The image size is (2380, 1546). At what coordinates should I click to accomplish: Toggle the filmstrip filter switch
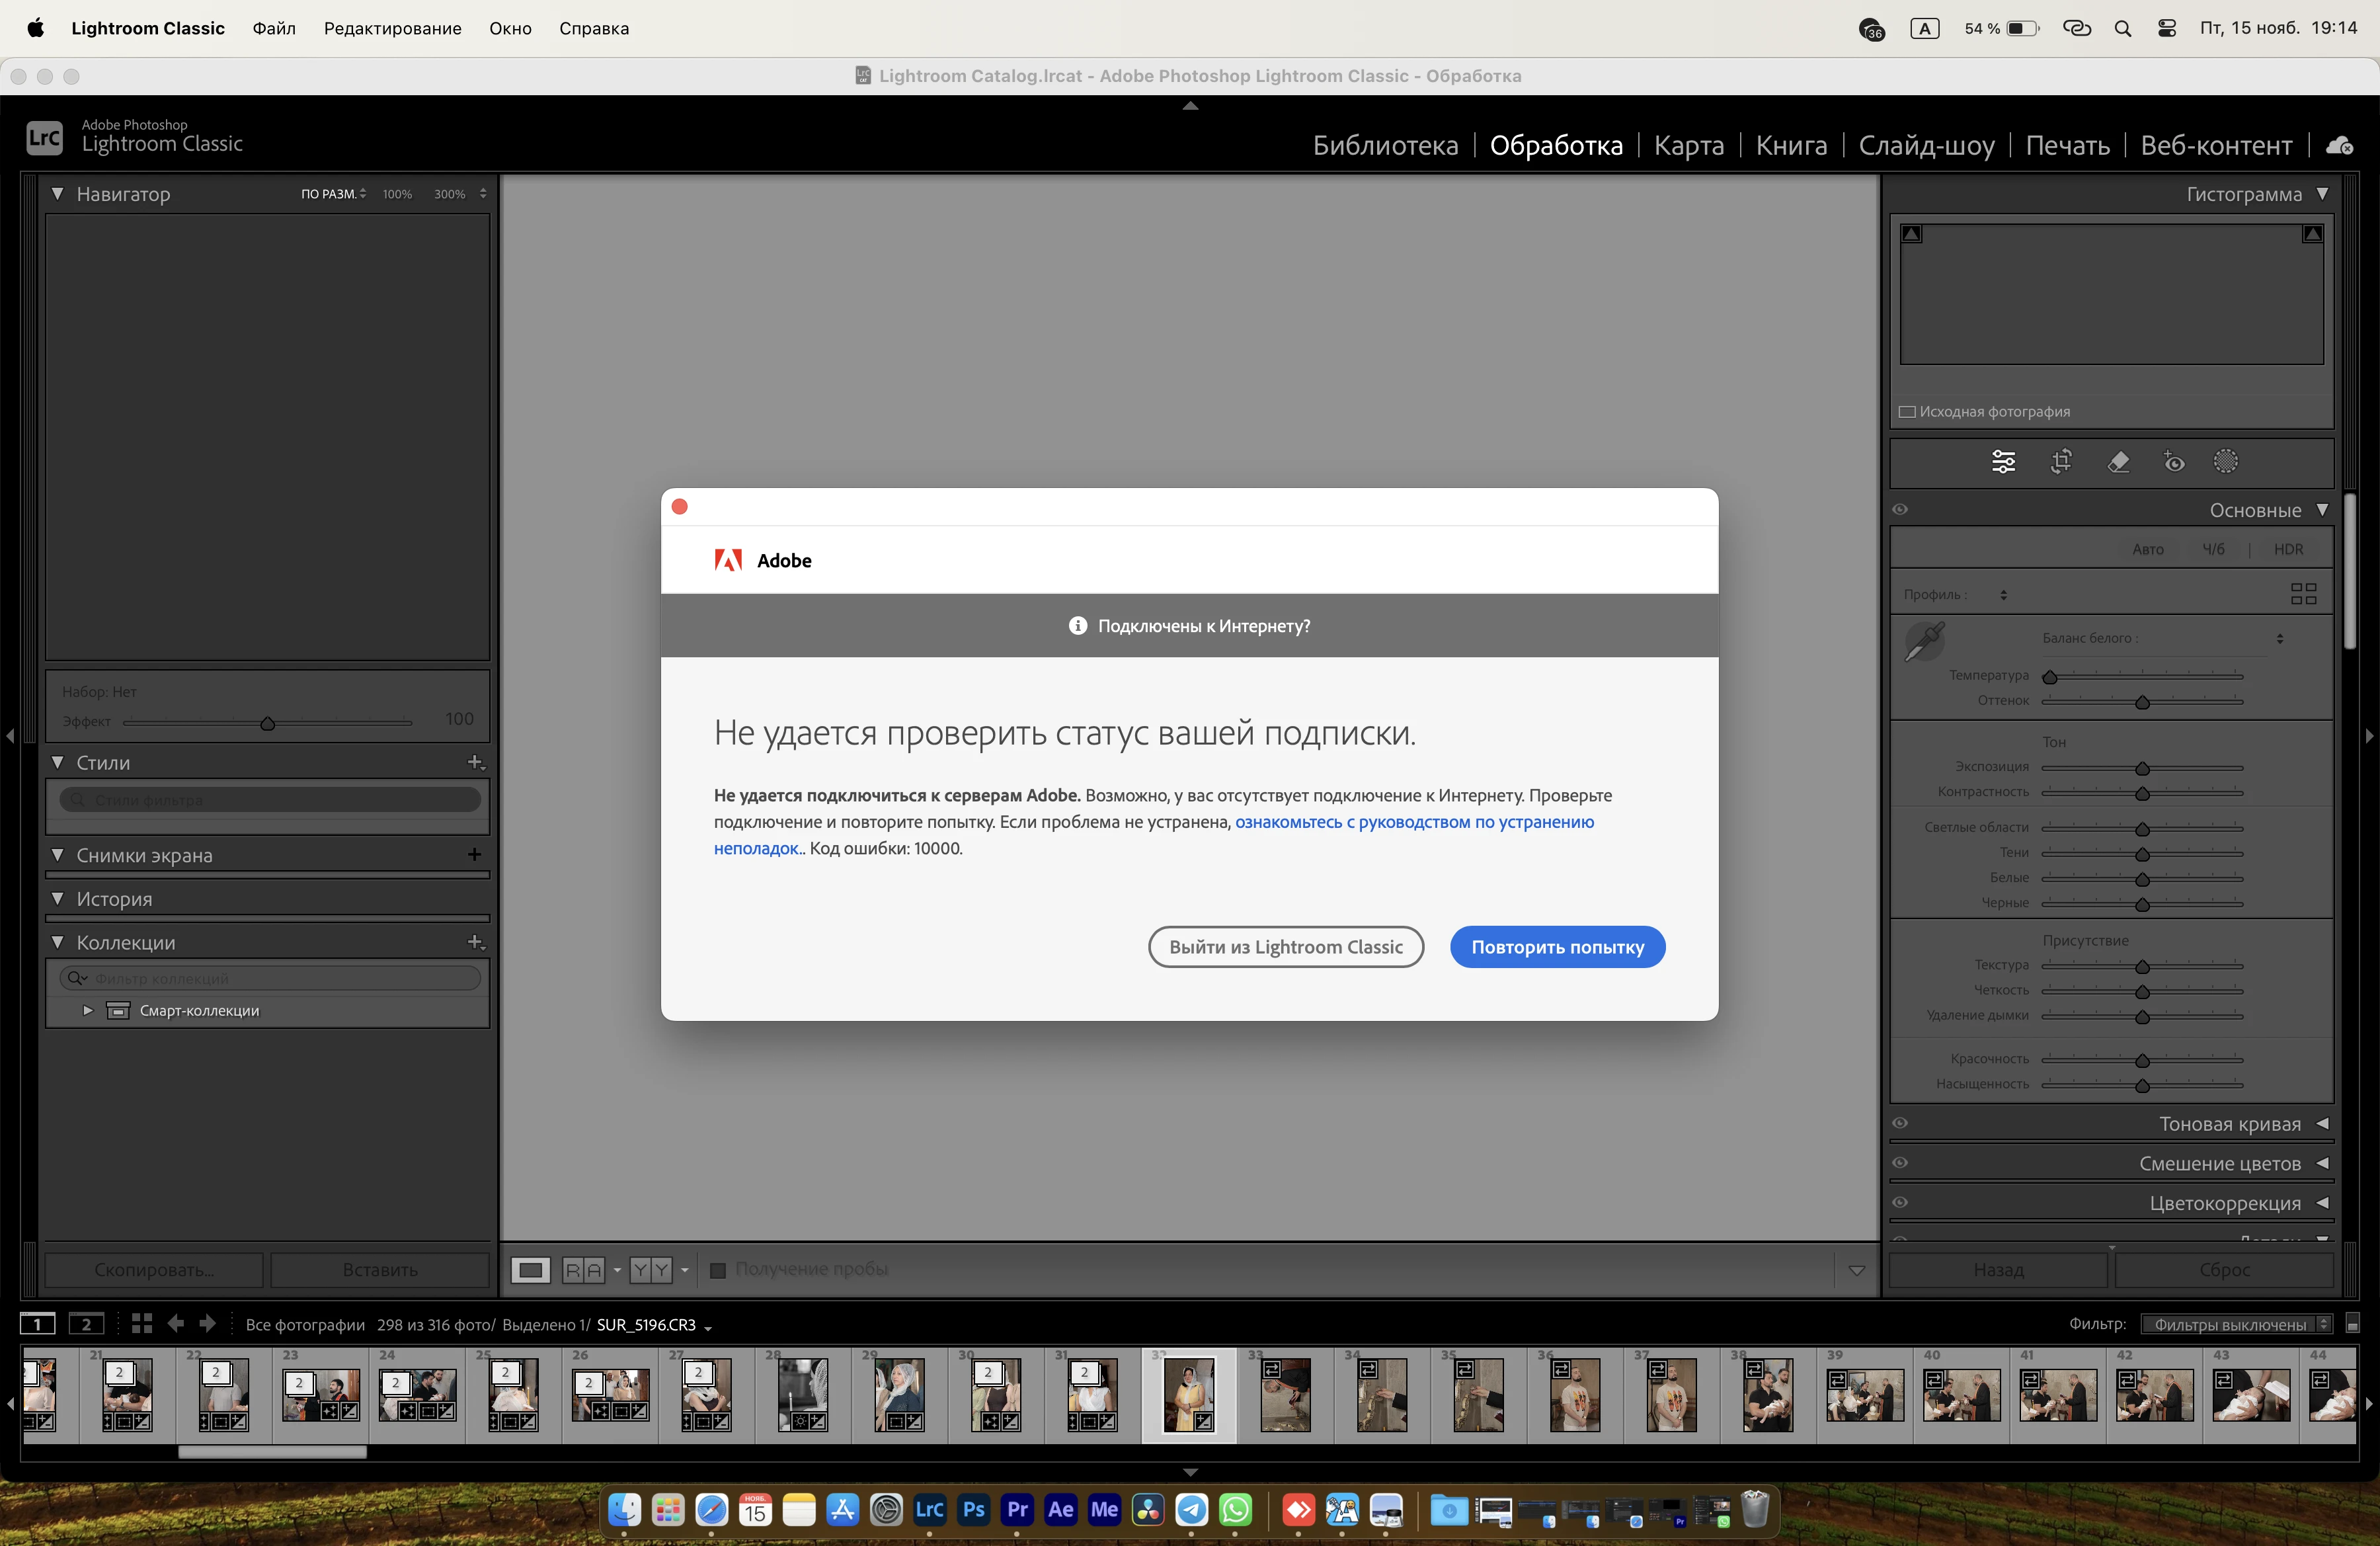point(2352,1324)
